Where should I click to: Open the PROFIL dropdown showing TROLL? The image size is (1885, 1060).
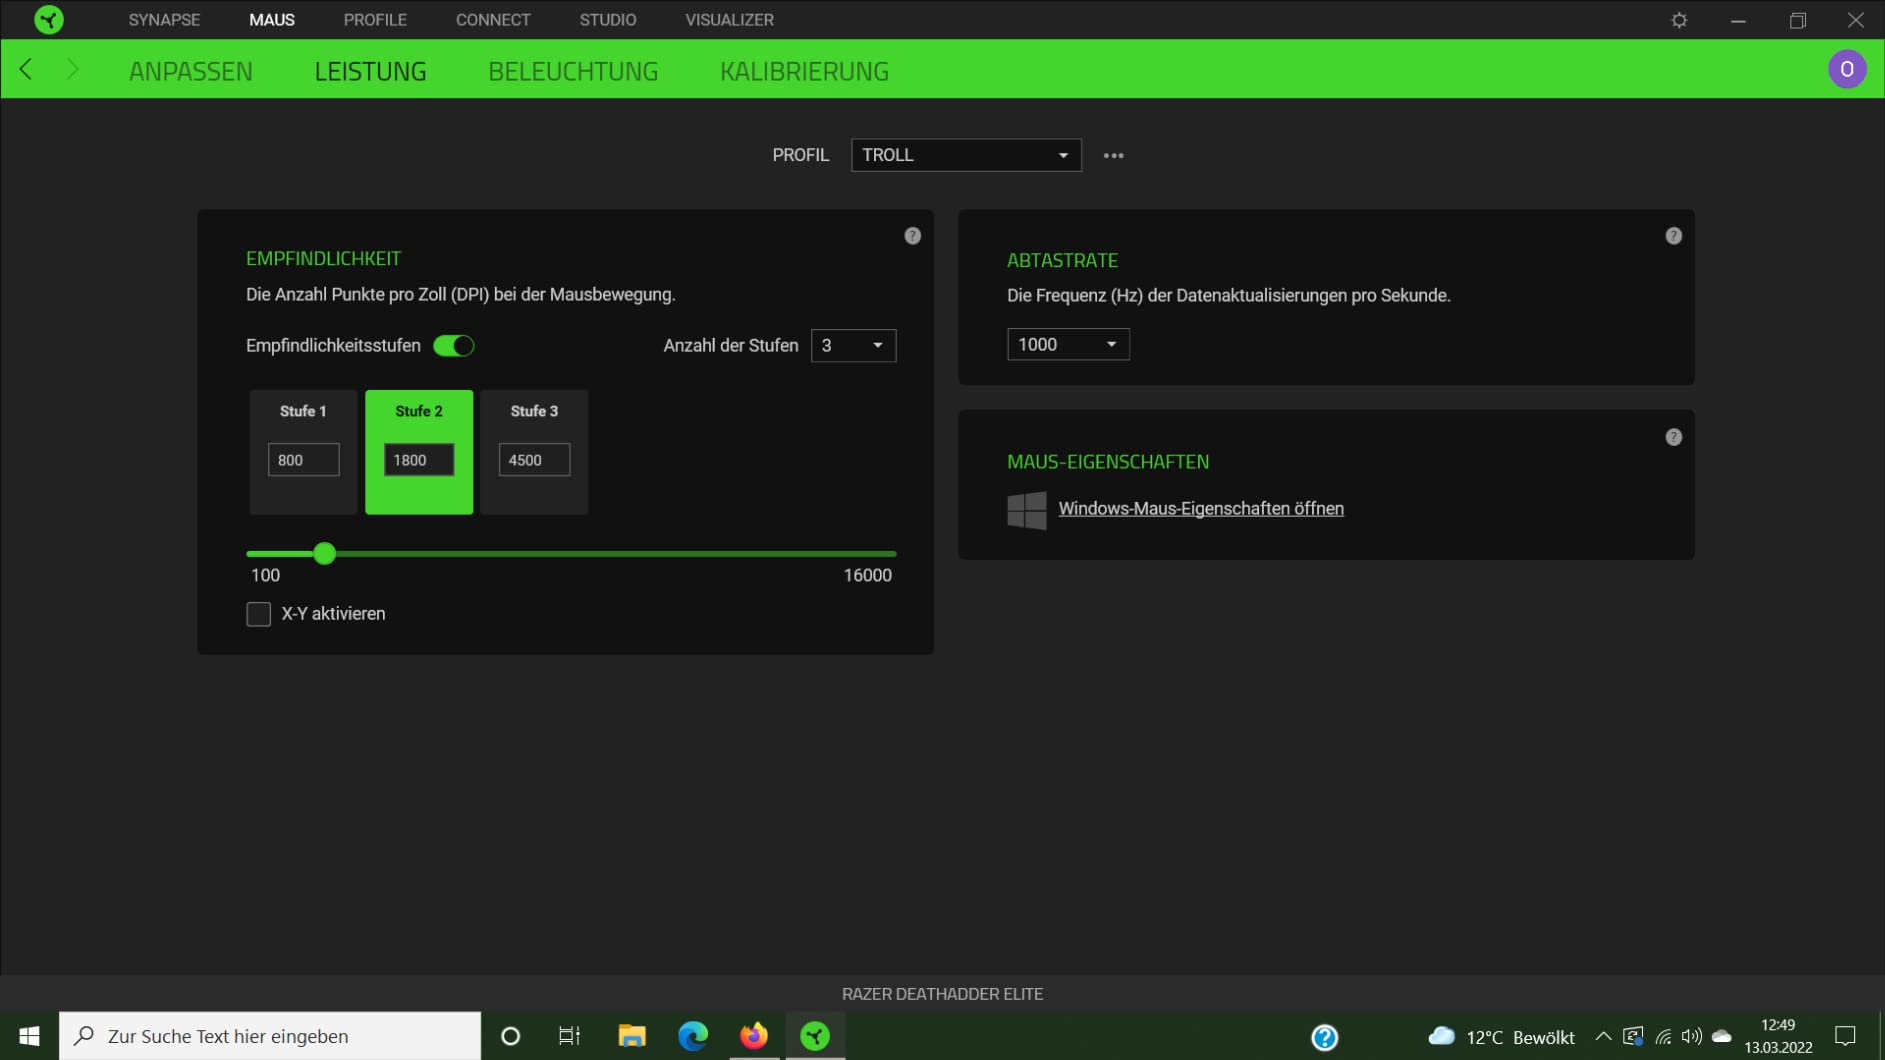tap(966, 155)
